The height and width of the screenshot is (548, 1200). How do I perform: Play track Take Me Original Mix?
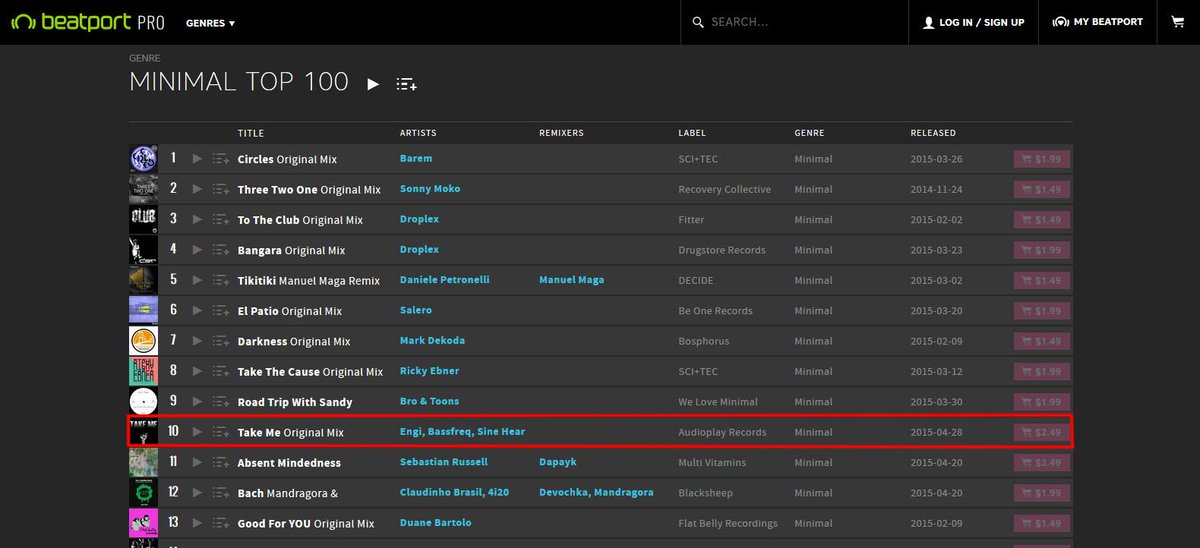point(197,432)
